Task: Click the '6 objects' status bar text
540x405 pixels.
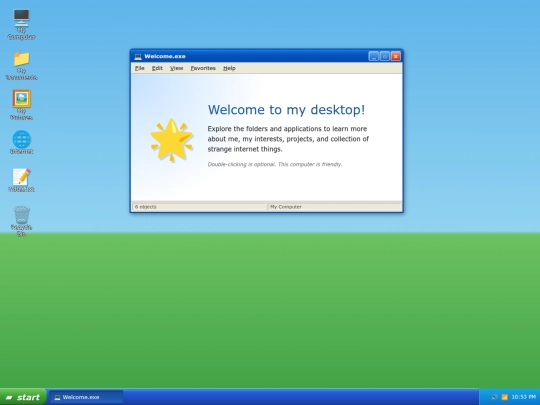Action: pos(145,207)
